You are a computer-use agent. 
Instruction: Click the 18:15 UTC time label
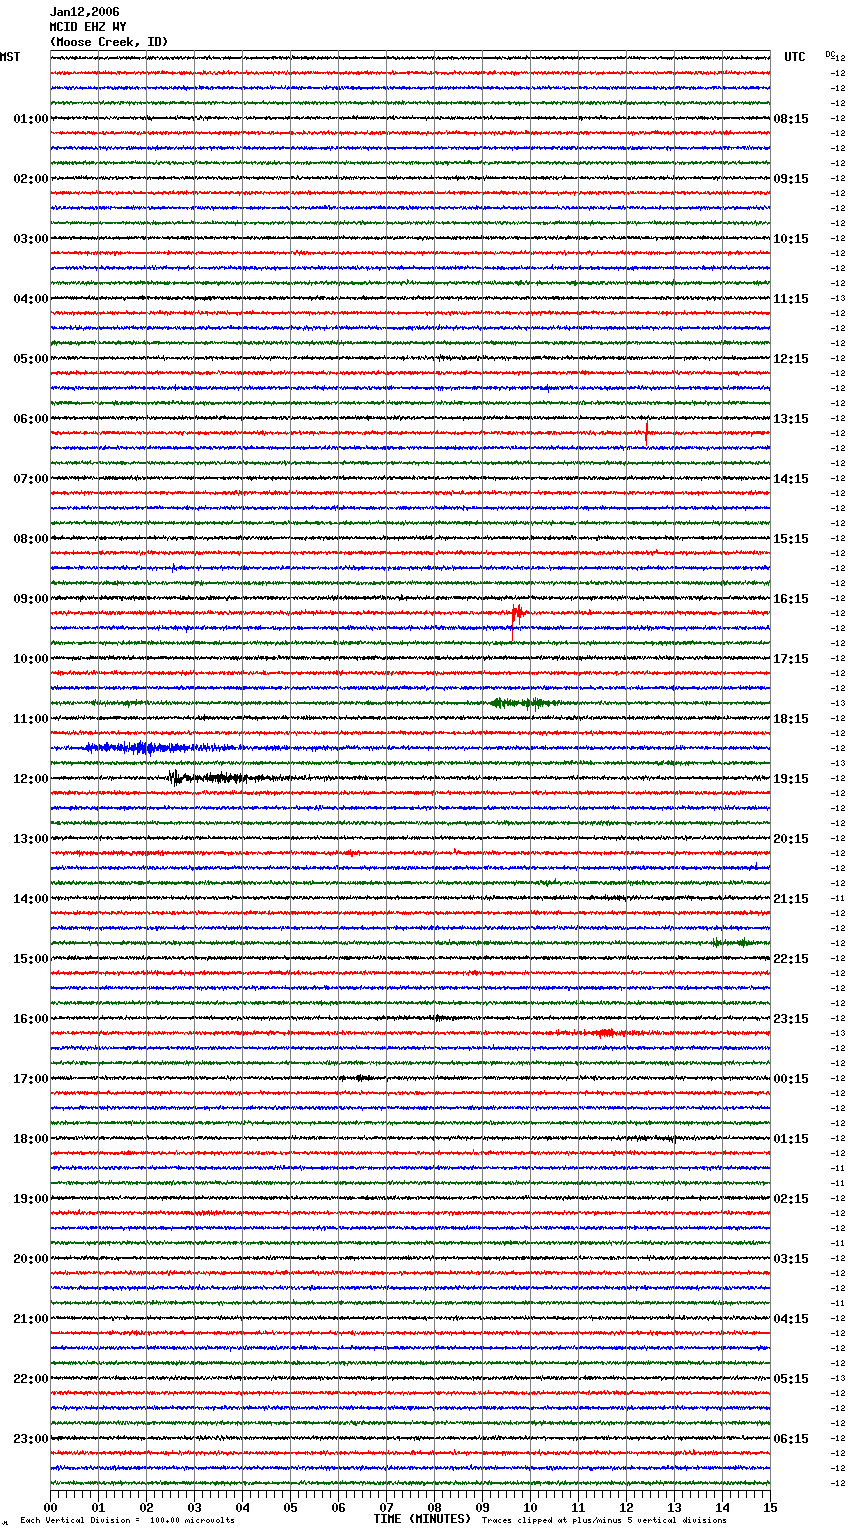(791, 719)
